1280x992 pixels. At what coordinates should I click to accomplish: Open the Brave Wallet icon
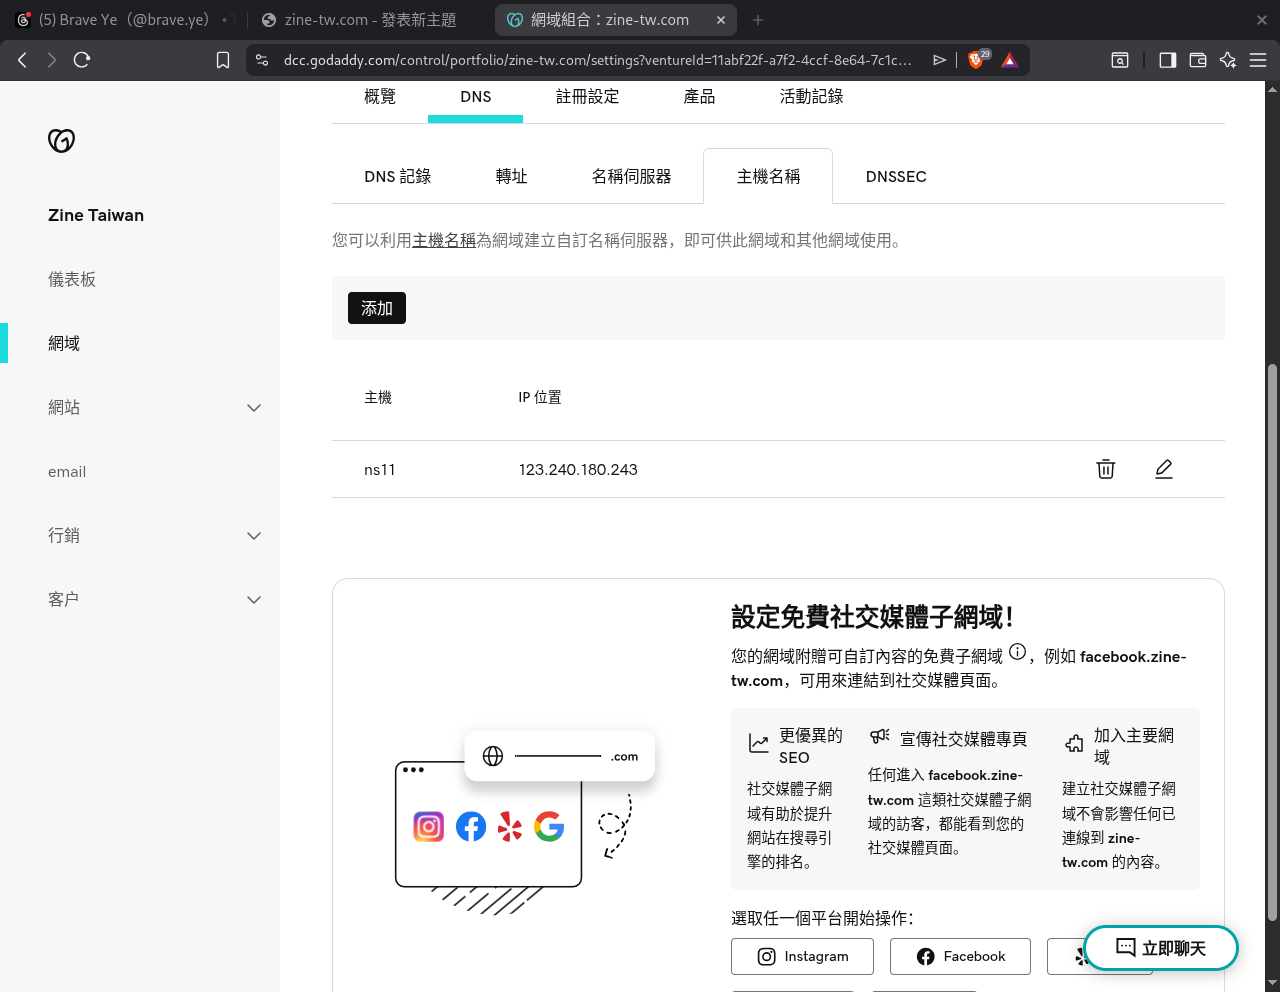(x=1197, y=60)
